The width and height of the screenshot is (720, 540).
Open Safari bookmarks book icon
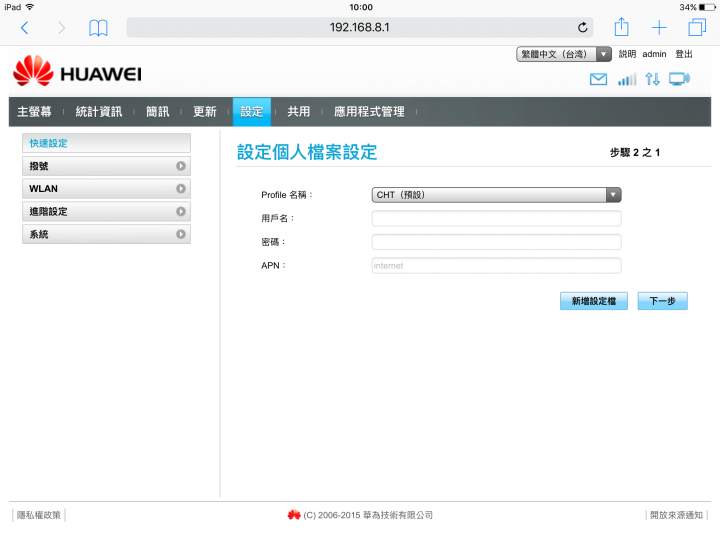pyautogui.click(x=98, y=28)
